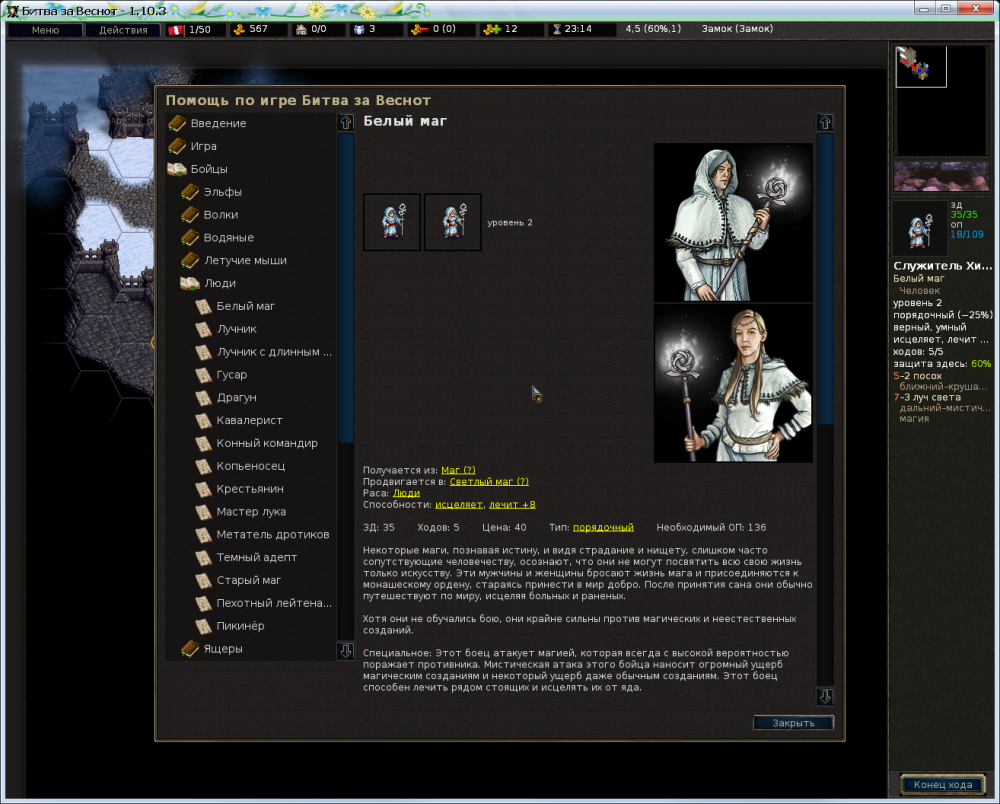Select the Конный командир topic
Image resolution: width=1000 pixels, height=804 pixels.
267,443
